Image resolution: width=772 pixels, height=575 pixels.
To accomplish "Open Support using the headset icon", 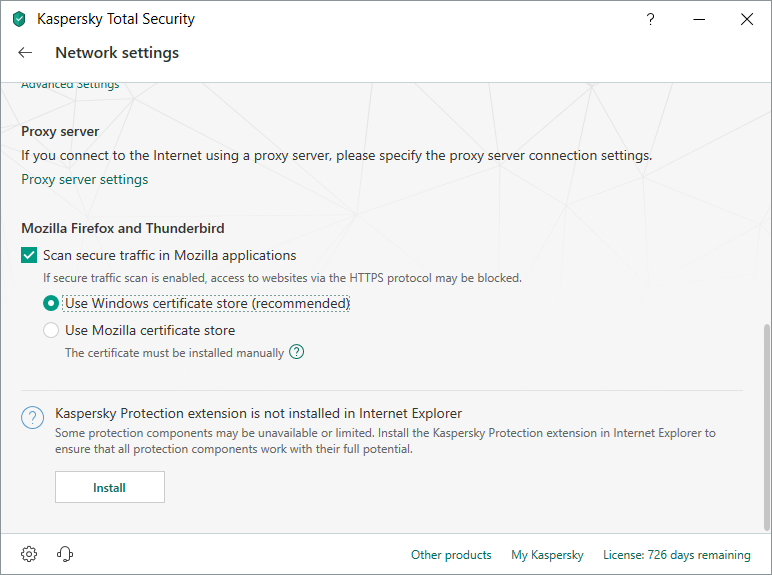I will 66,554.
